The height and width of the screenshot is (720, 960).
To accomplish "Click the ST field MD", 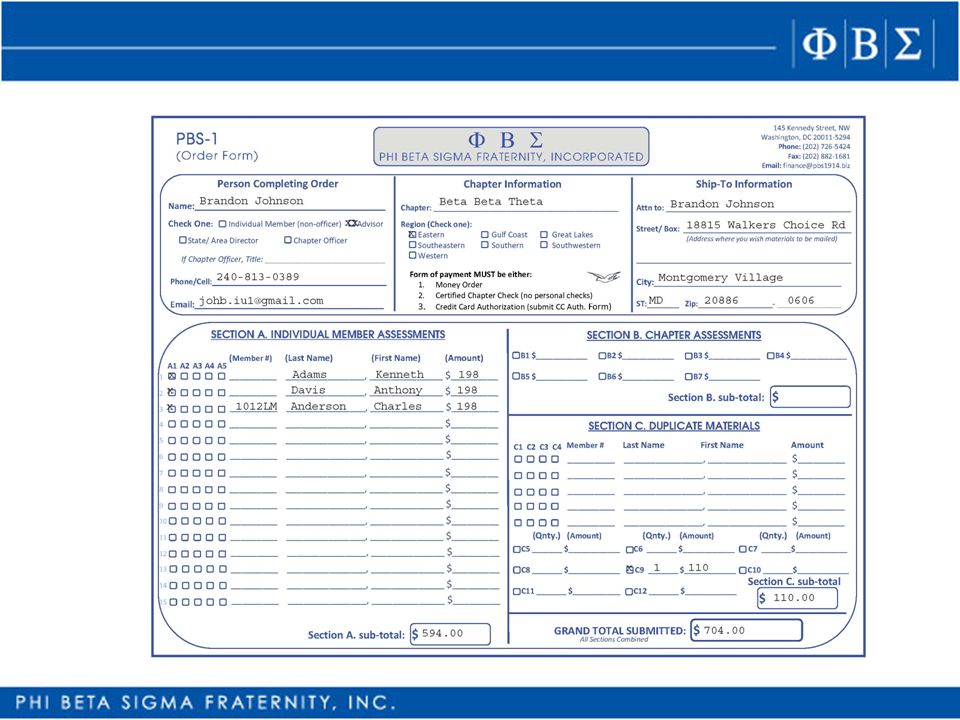I will pos(663,301).
